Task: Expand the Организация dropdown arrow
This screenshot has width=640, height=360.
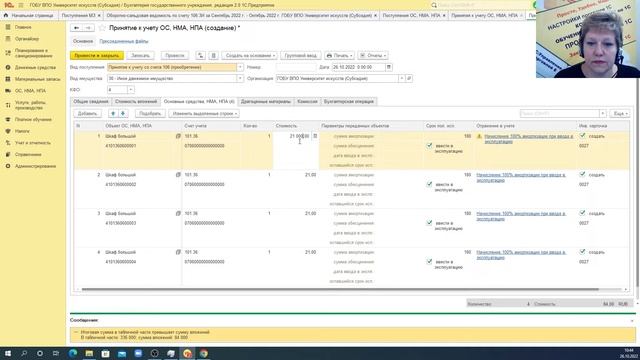Action: click(x=402, y=78)
